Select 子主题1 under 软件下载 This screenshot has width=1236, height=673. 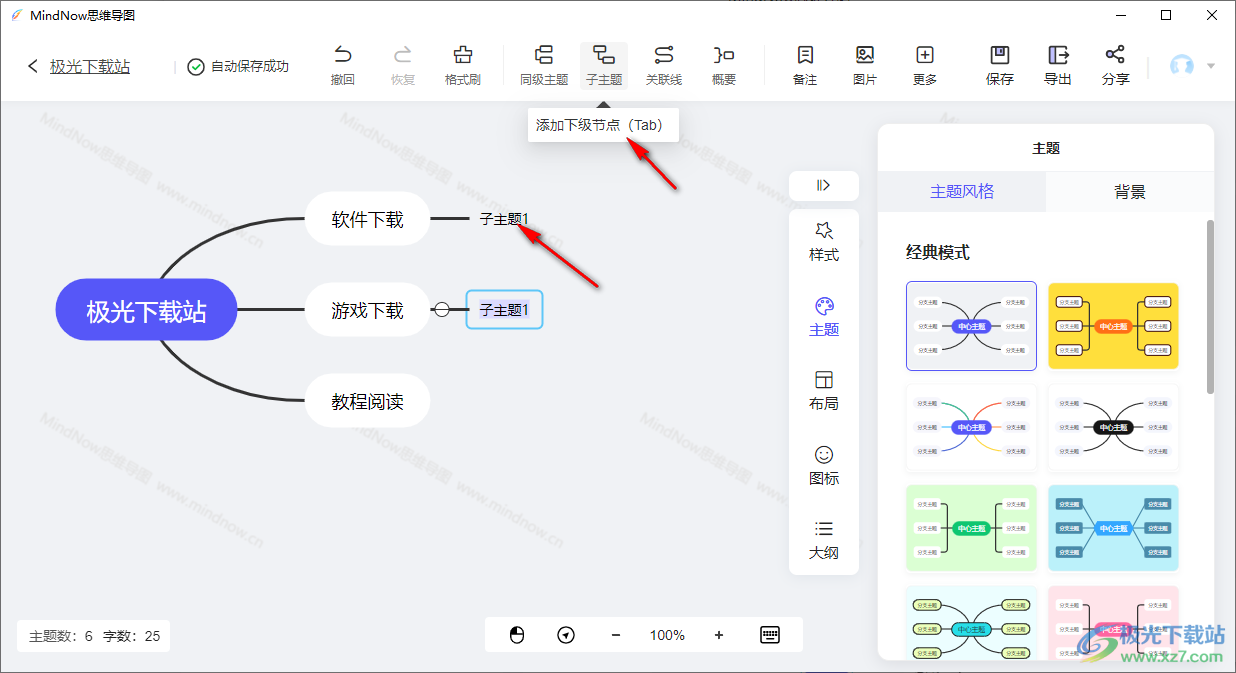coord(504,218)
